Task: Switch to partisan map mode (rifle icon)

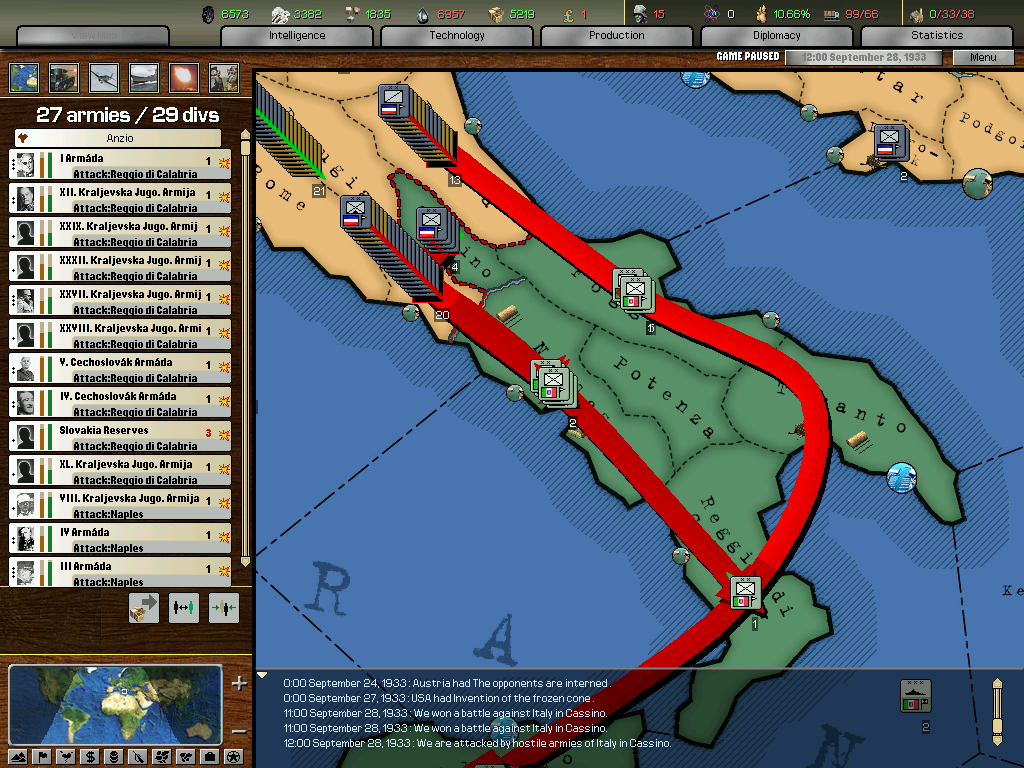Action: tap(138, 757)
